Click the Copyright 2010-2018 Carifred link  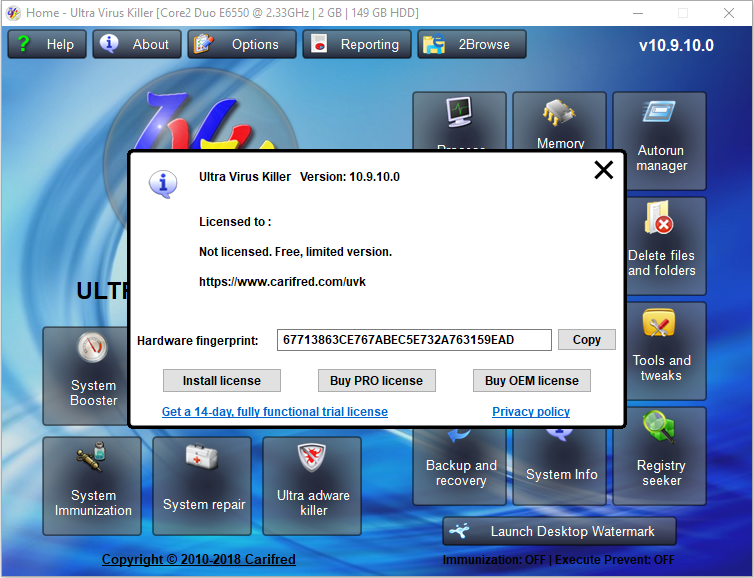(199, 559)
